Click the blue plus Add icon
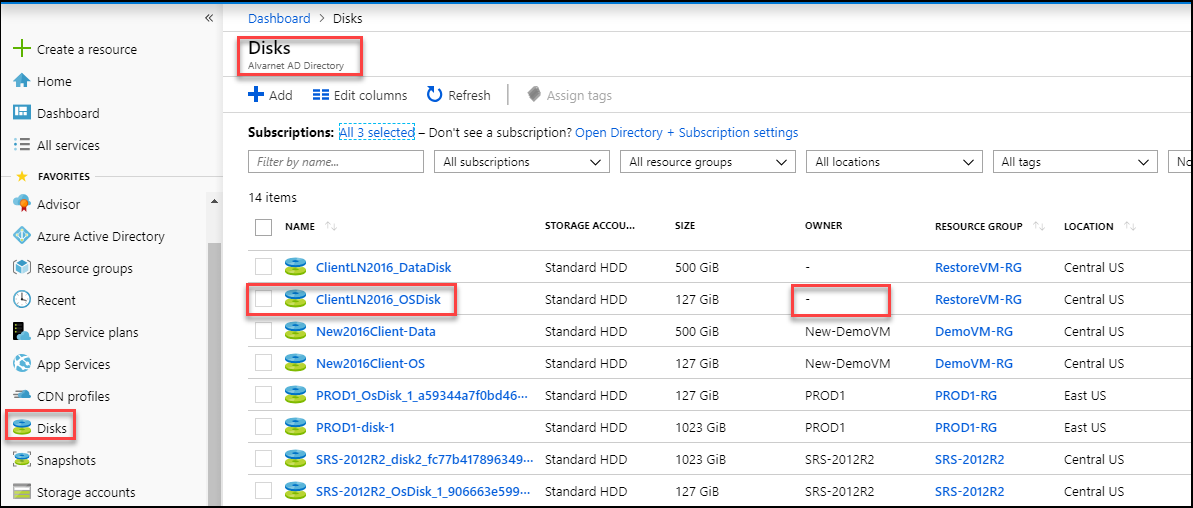Viewport: 1193px width, 508px height. pos(256,95)
